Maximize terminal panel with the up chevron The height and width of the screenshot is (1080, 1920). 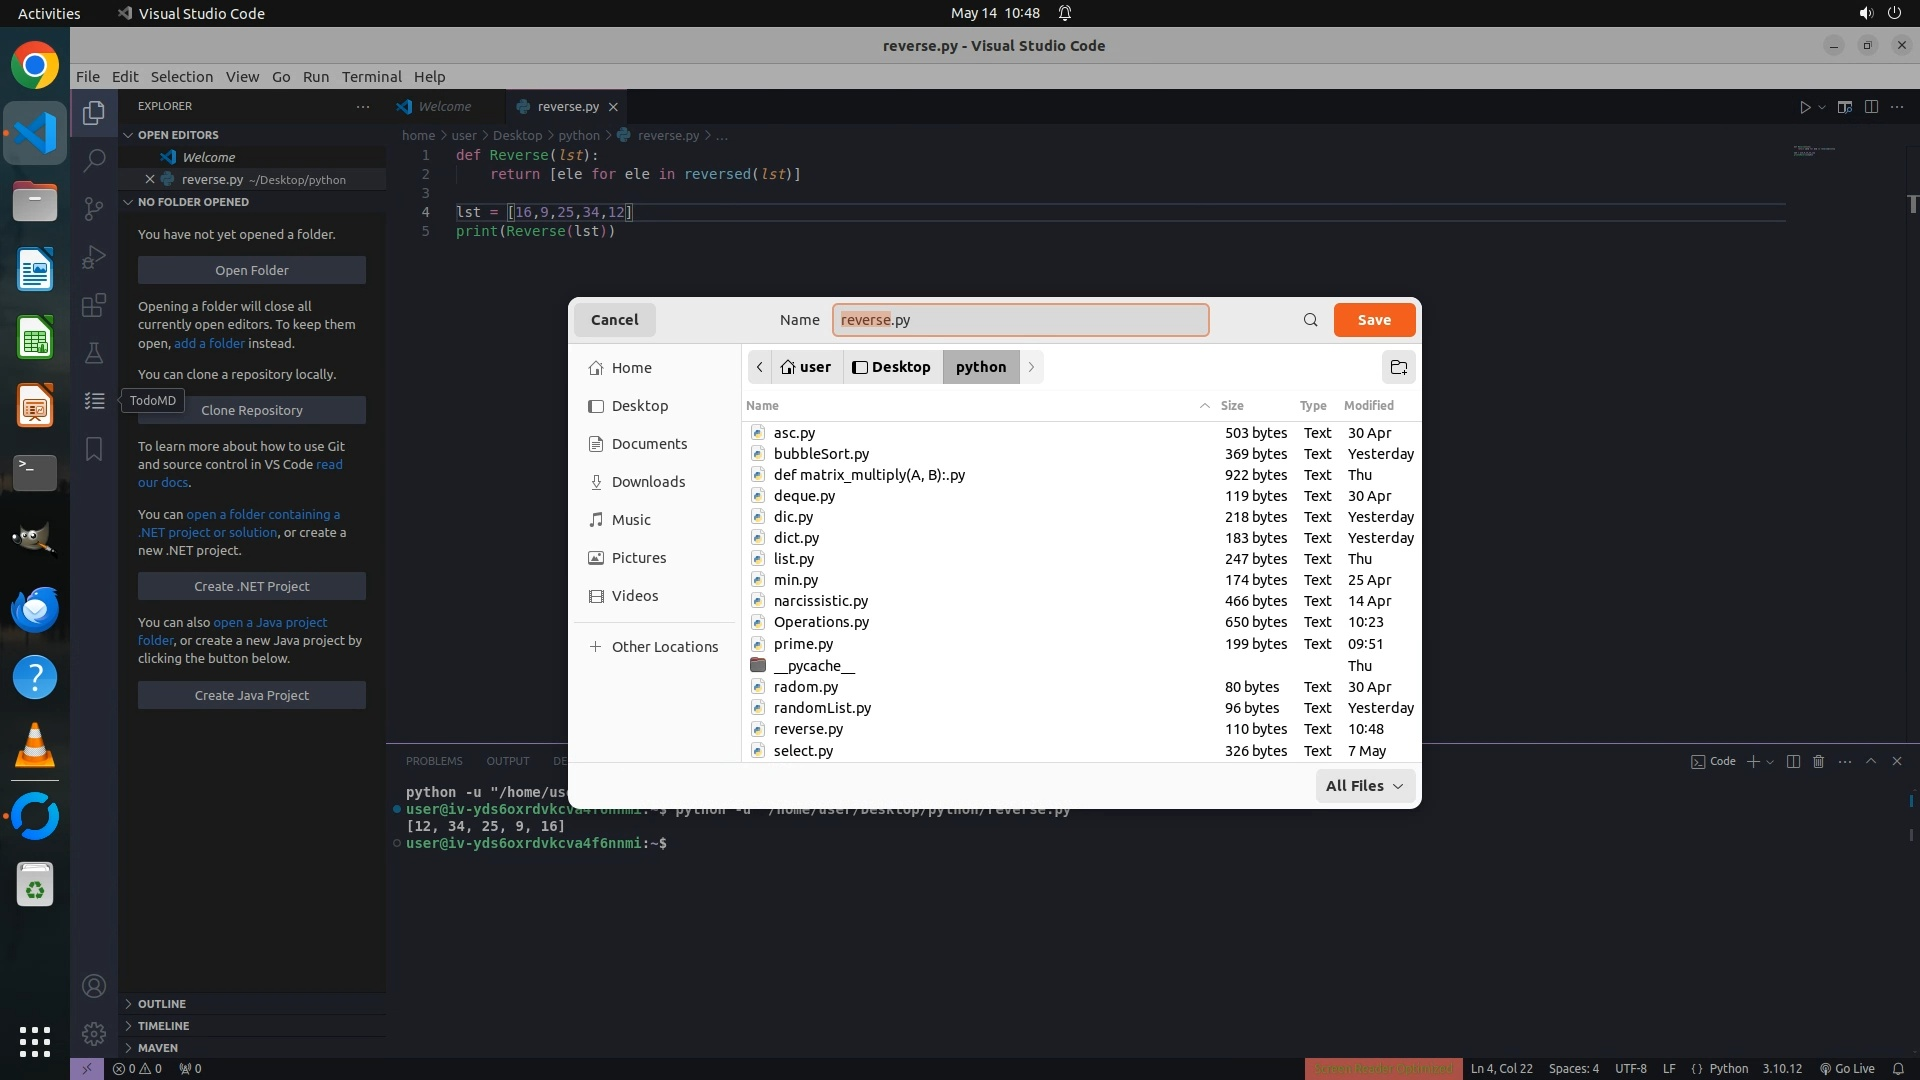1871,761
